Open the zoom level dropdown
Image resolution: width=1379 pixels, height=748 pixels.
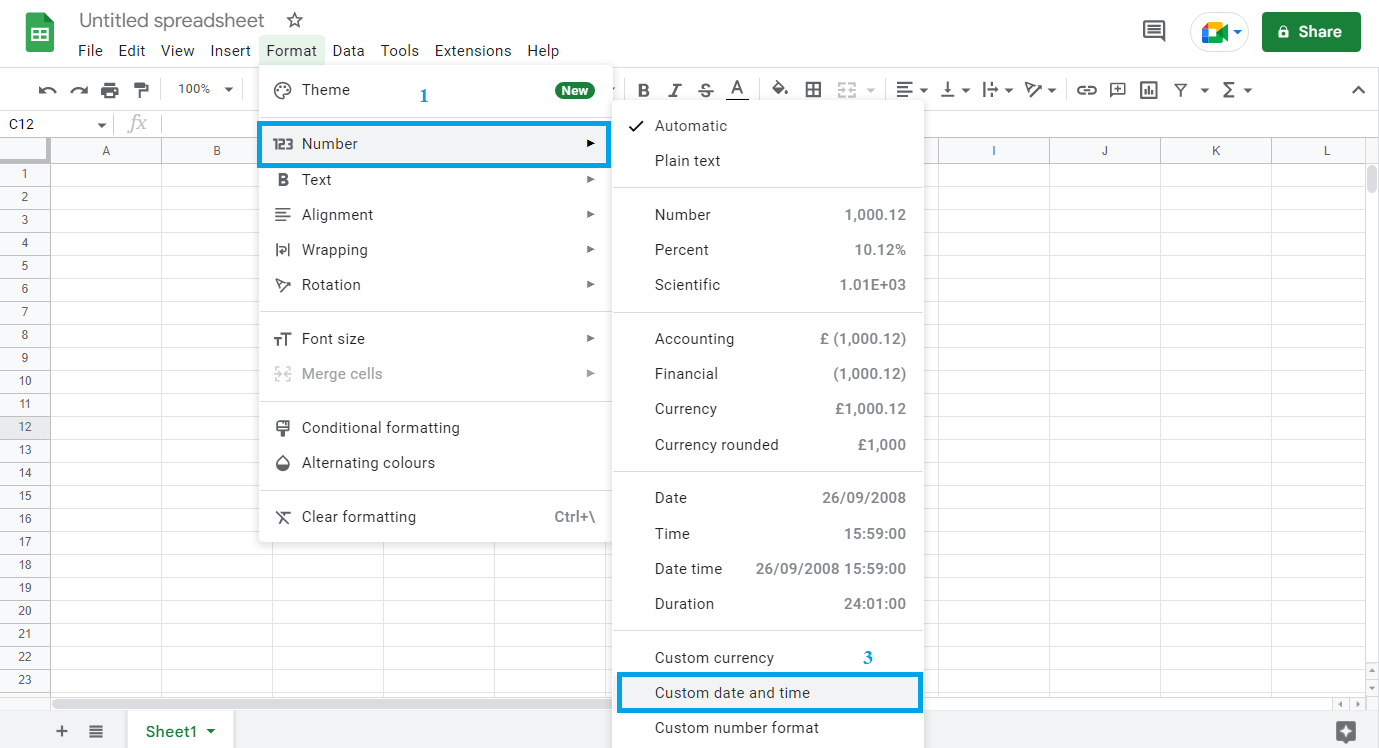[x=203, y=89]
